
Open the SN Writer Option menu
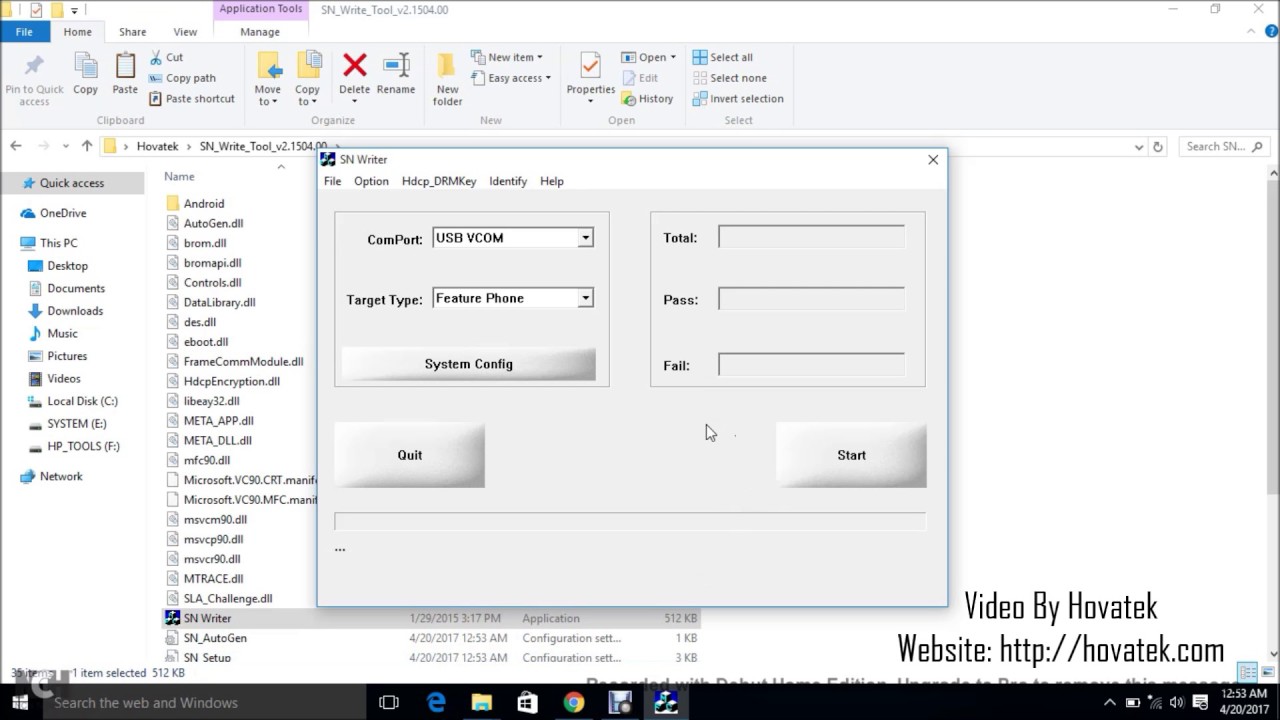coord(370,181)
